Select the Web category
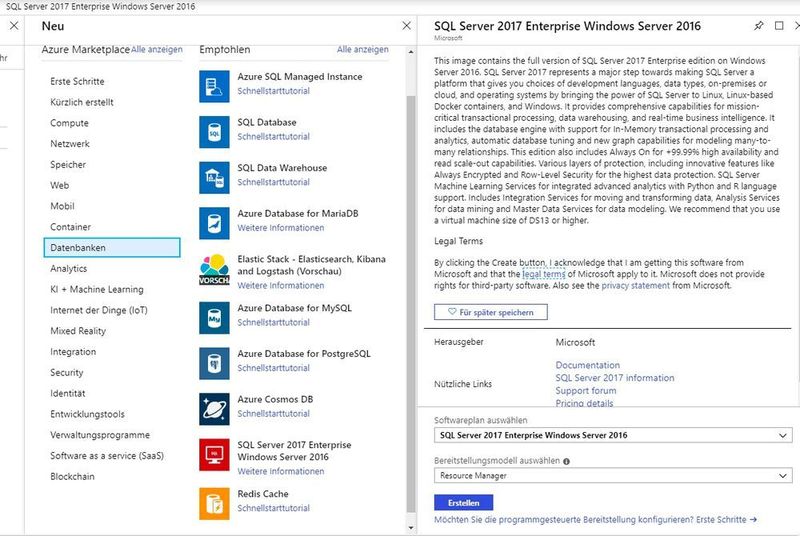This screenshot has height=536, width=800. click(x=60, y=185)
